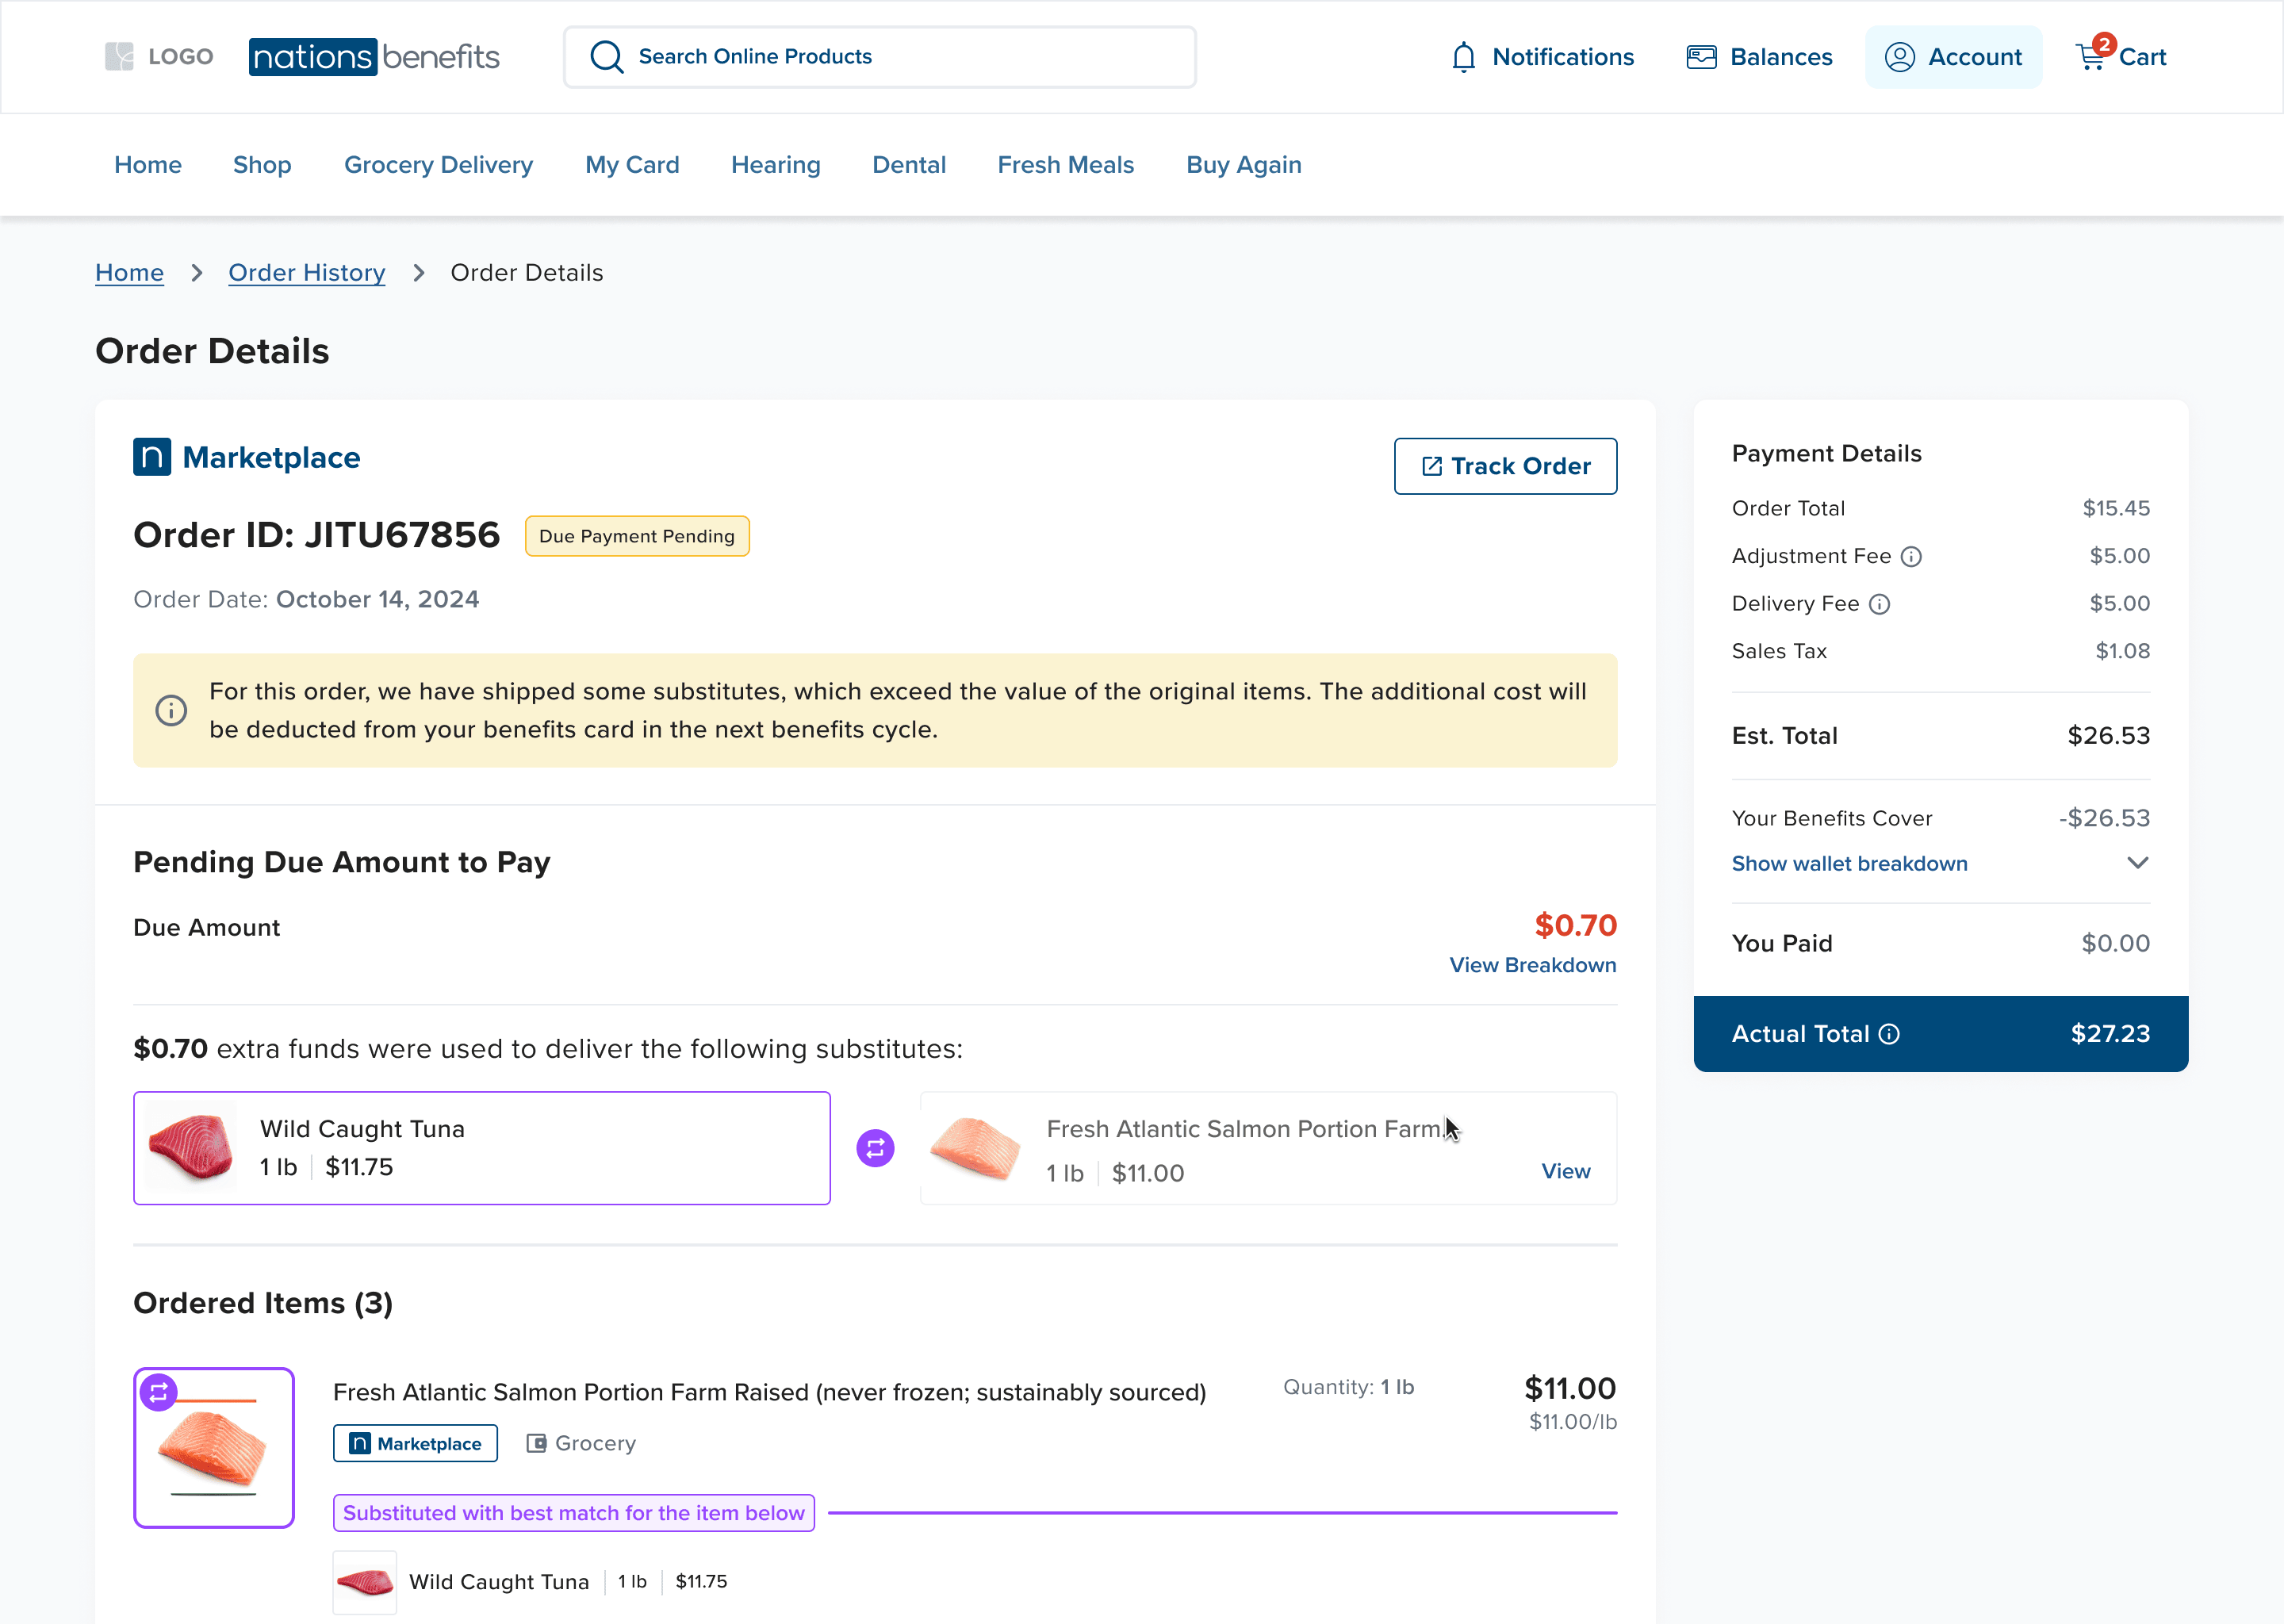This screenshot has width=2284, height=1624.
Task: Open the Actual Total info icon
Action: pos(1891,1034)
